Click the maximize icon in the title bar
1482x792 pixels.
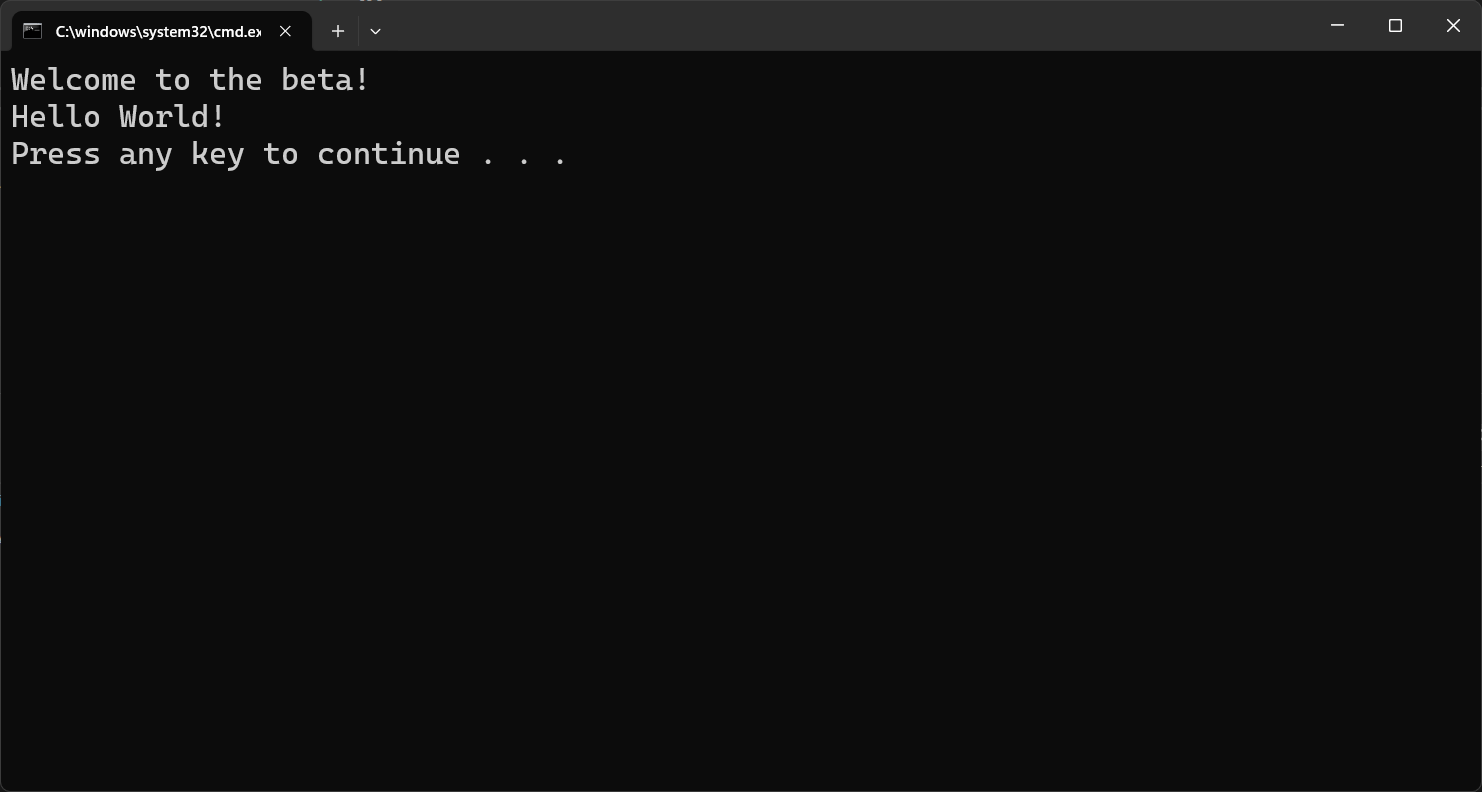pos(1395,25)
